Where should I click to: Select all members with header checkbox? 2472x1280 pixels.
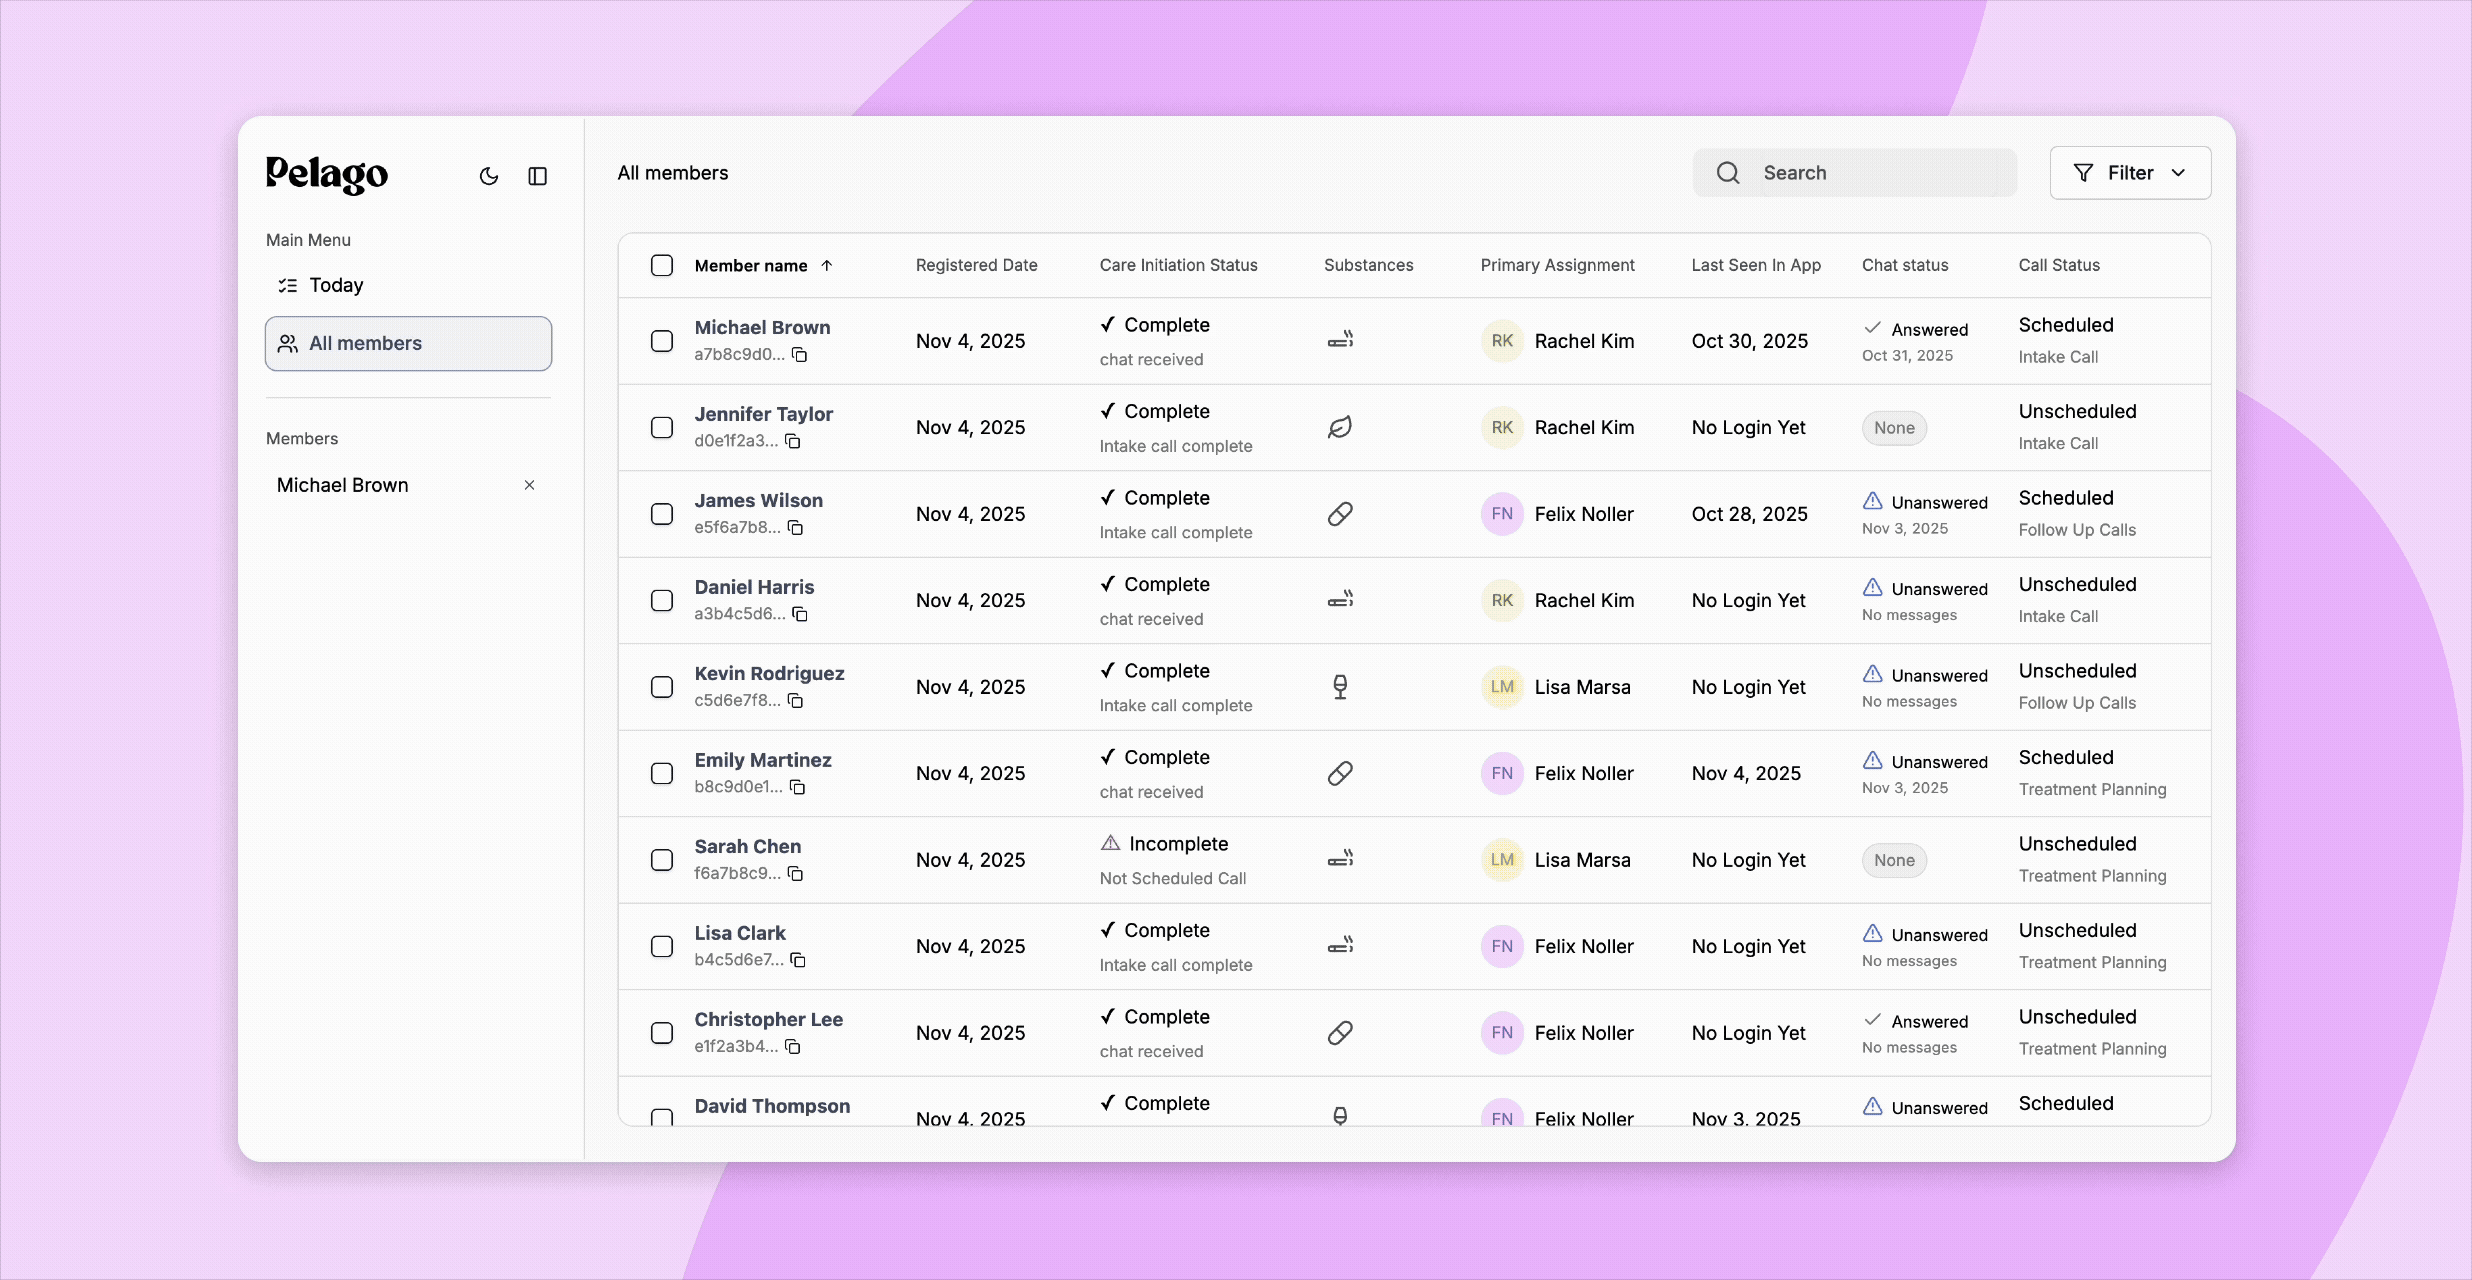tap(662, 265)
